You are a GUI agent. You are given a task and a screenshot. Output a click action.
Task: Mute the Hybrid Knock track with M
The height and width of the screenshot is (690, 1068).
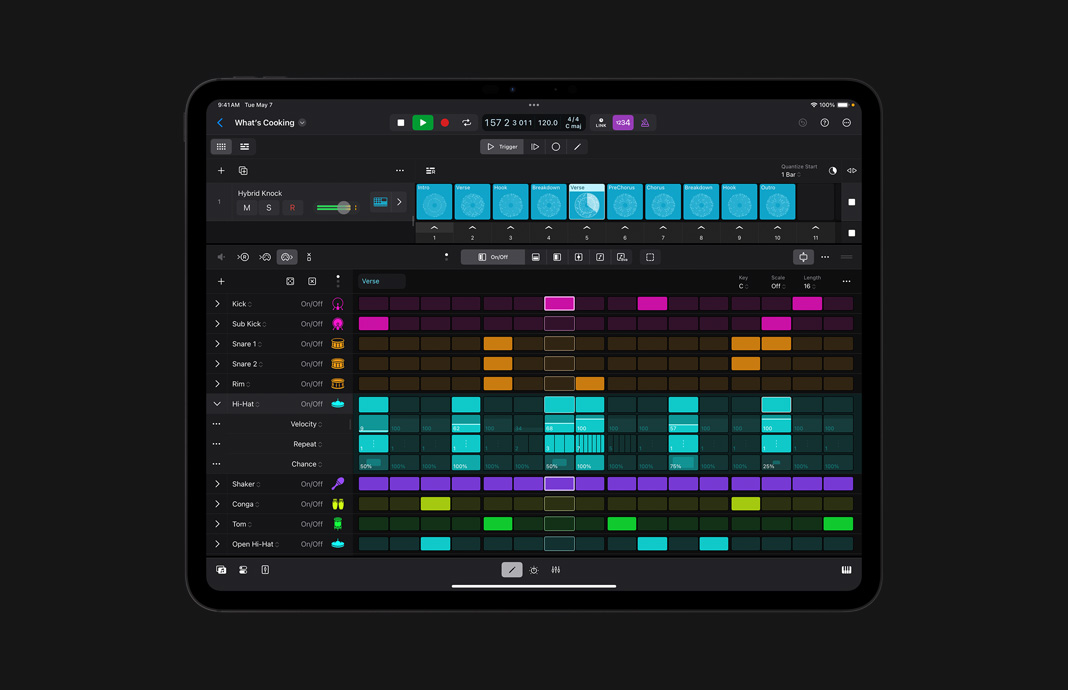click(x=246, y=207)
